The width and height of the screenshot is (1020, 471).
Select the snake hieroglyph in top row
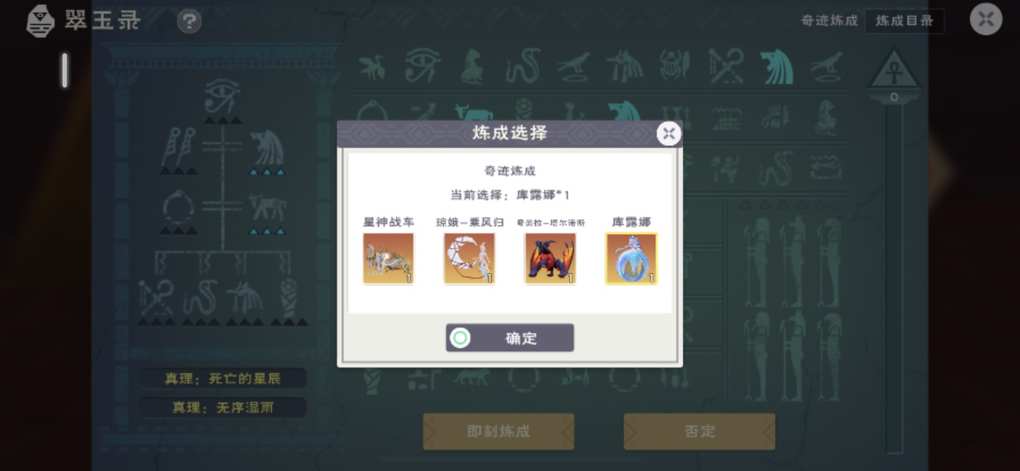click(524, 66)
